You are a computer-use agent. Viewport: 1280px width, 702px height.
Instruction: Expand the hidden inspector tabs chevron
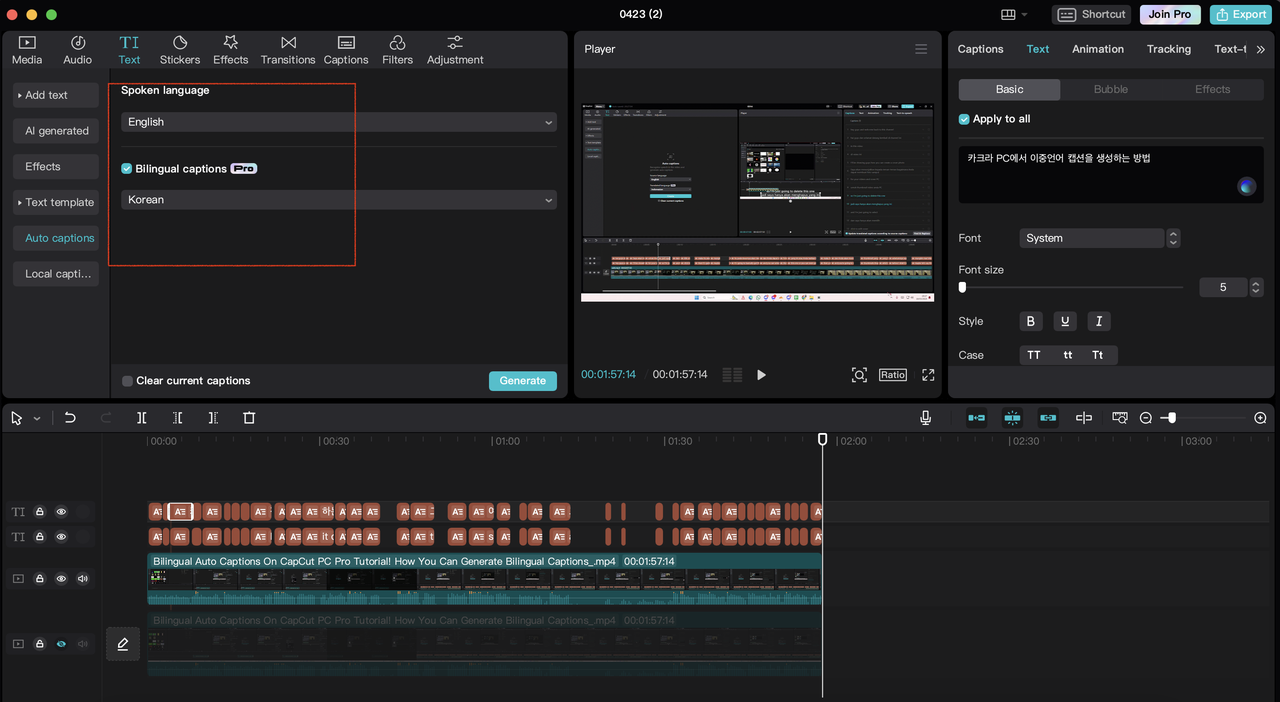point(1261,49)
